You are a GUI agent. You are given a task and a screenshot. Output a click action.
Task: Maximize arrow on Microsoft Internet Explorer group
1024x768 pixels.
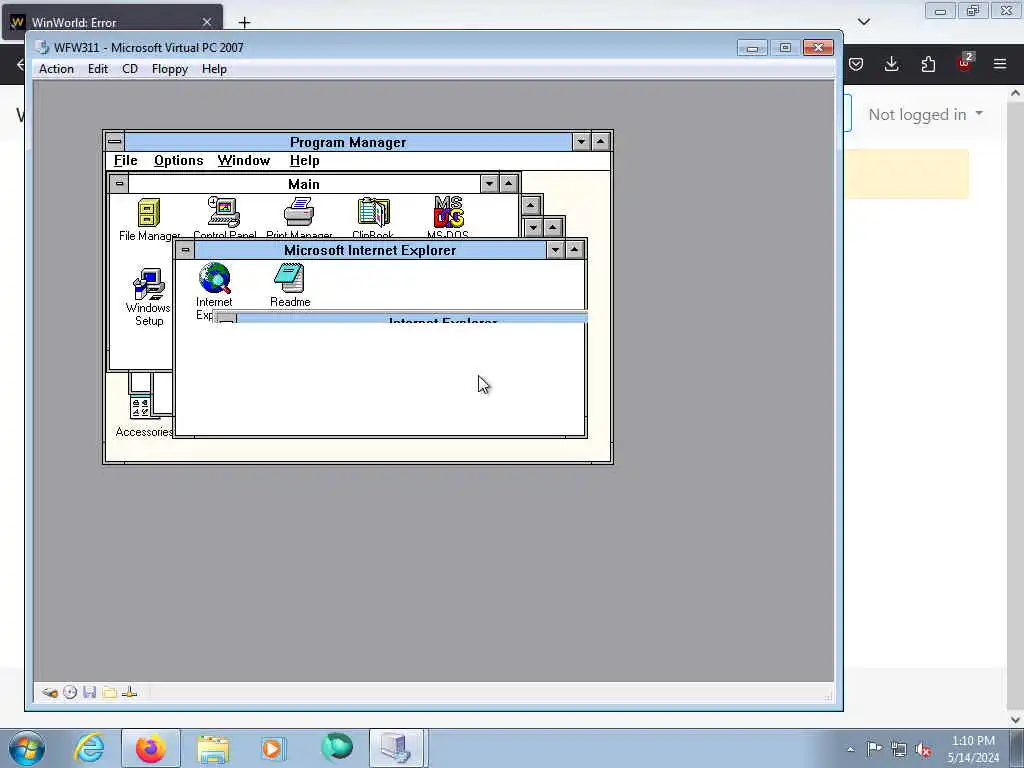click(x=574, y=249)
